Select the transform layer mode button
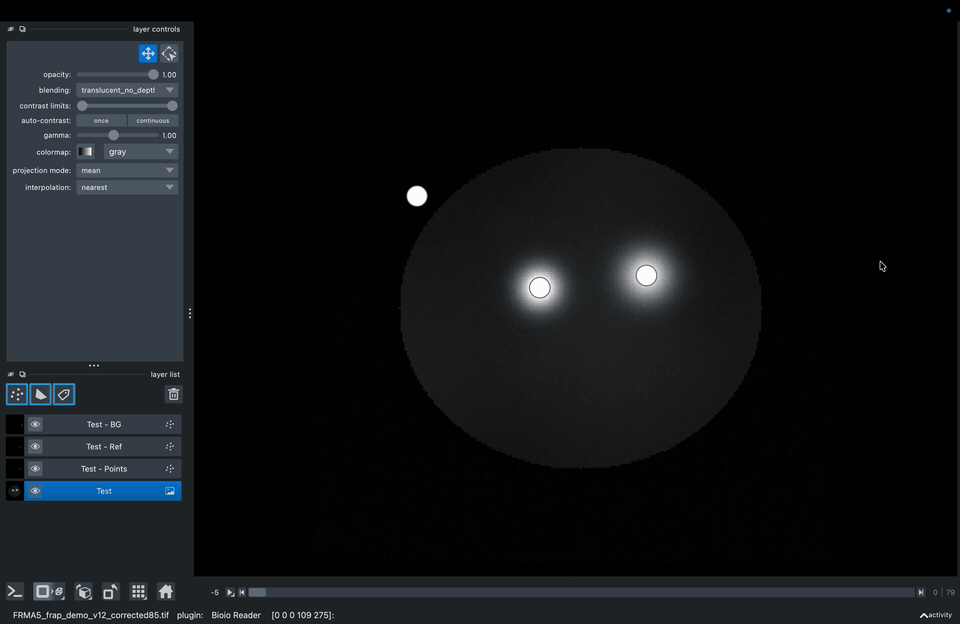This screenshot has height=624, width=960. point(169,54)
